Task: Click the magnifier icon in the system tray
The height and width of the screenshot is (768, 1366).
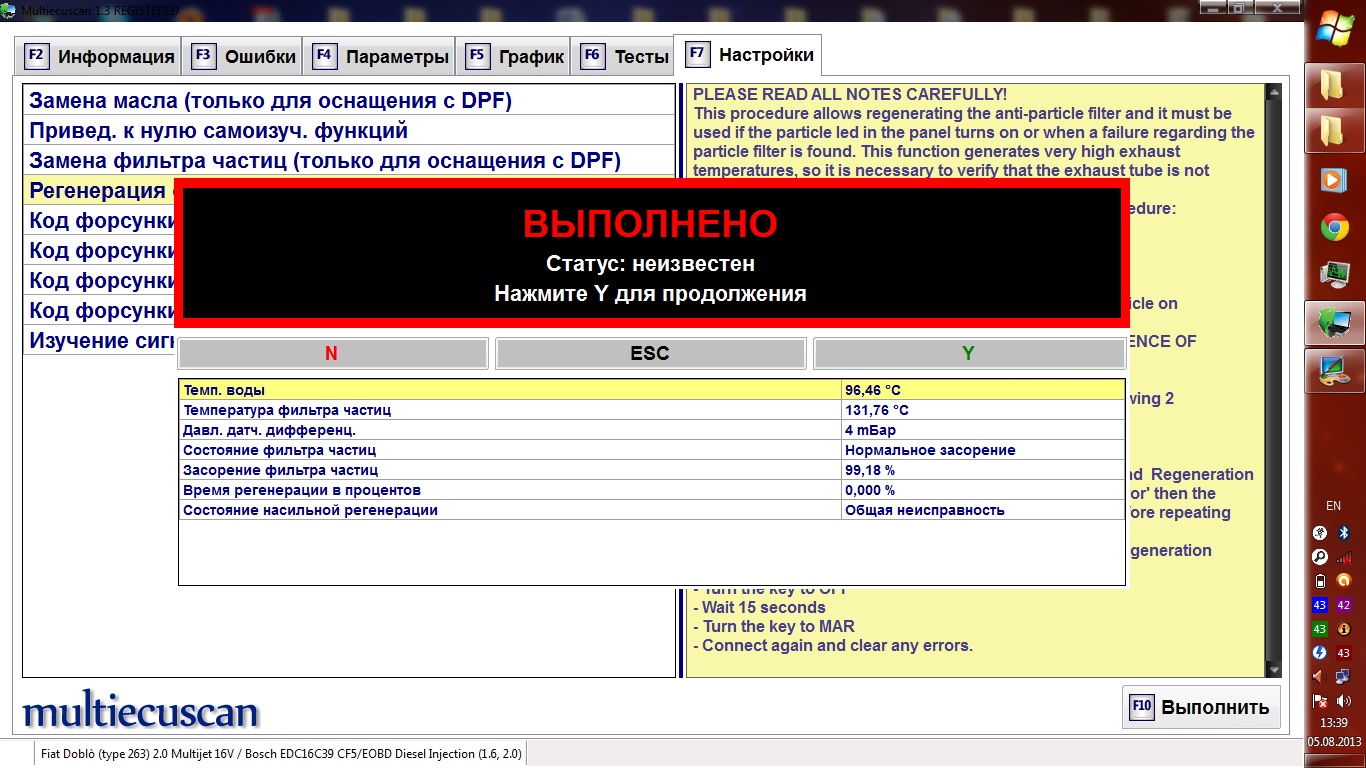Action: click(x=1319, y=557)
